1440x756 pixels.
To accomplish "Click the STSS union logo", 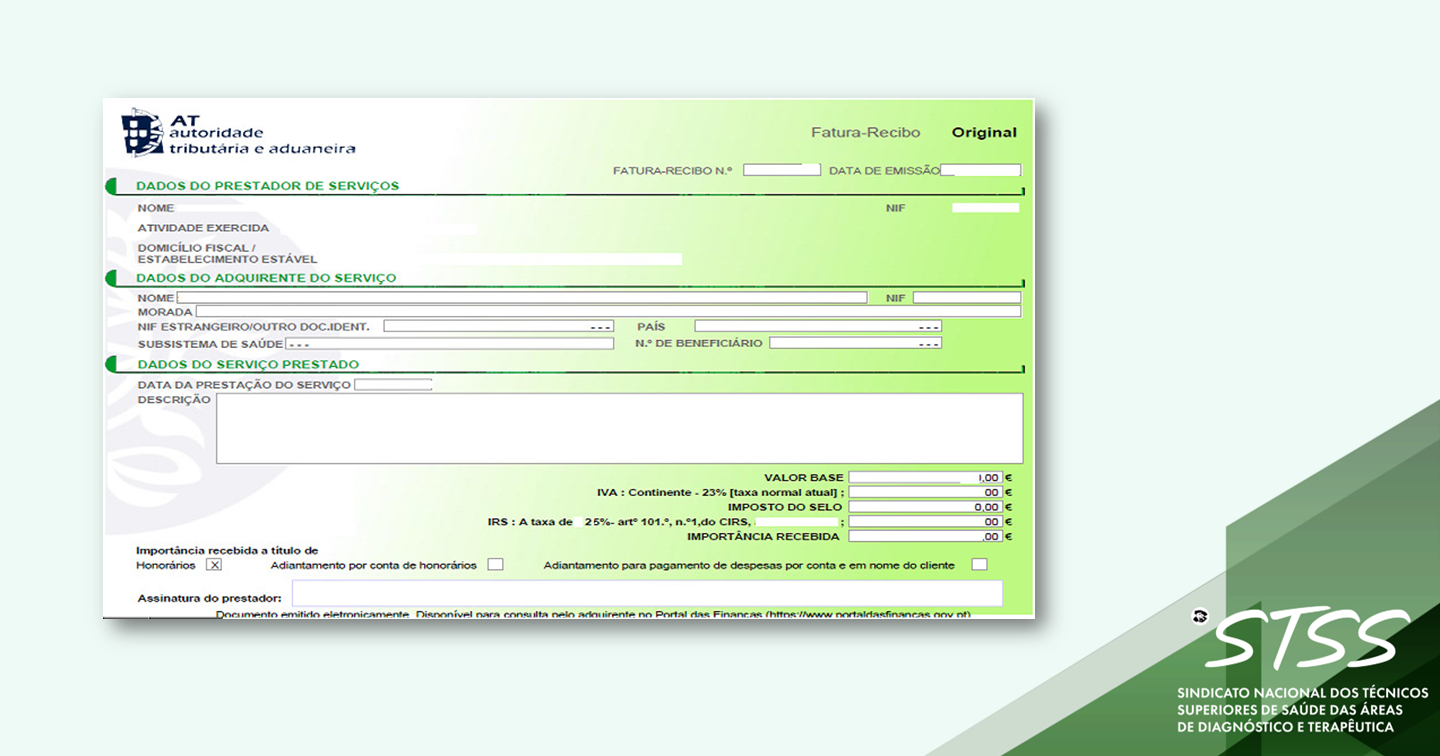I will click(x=1305, y=640).
